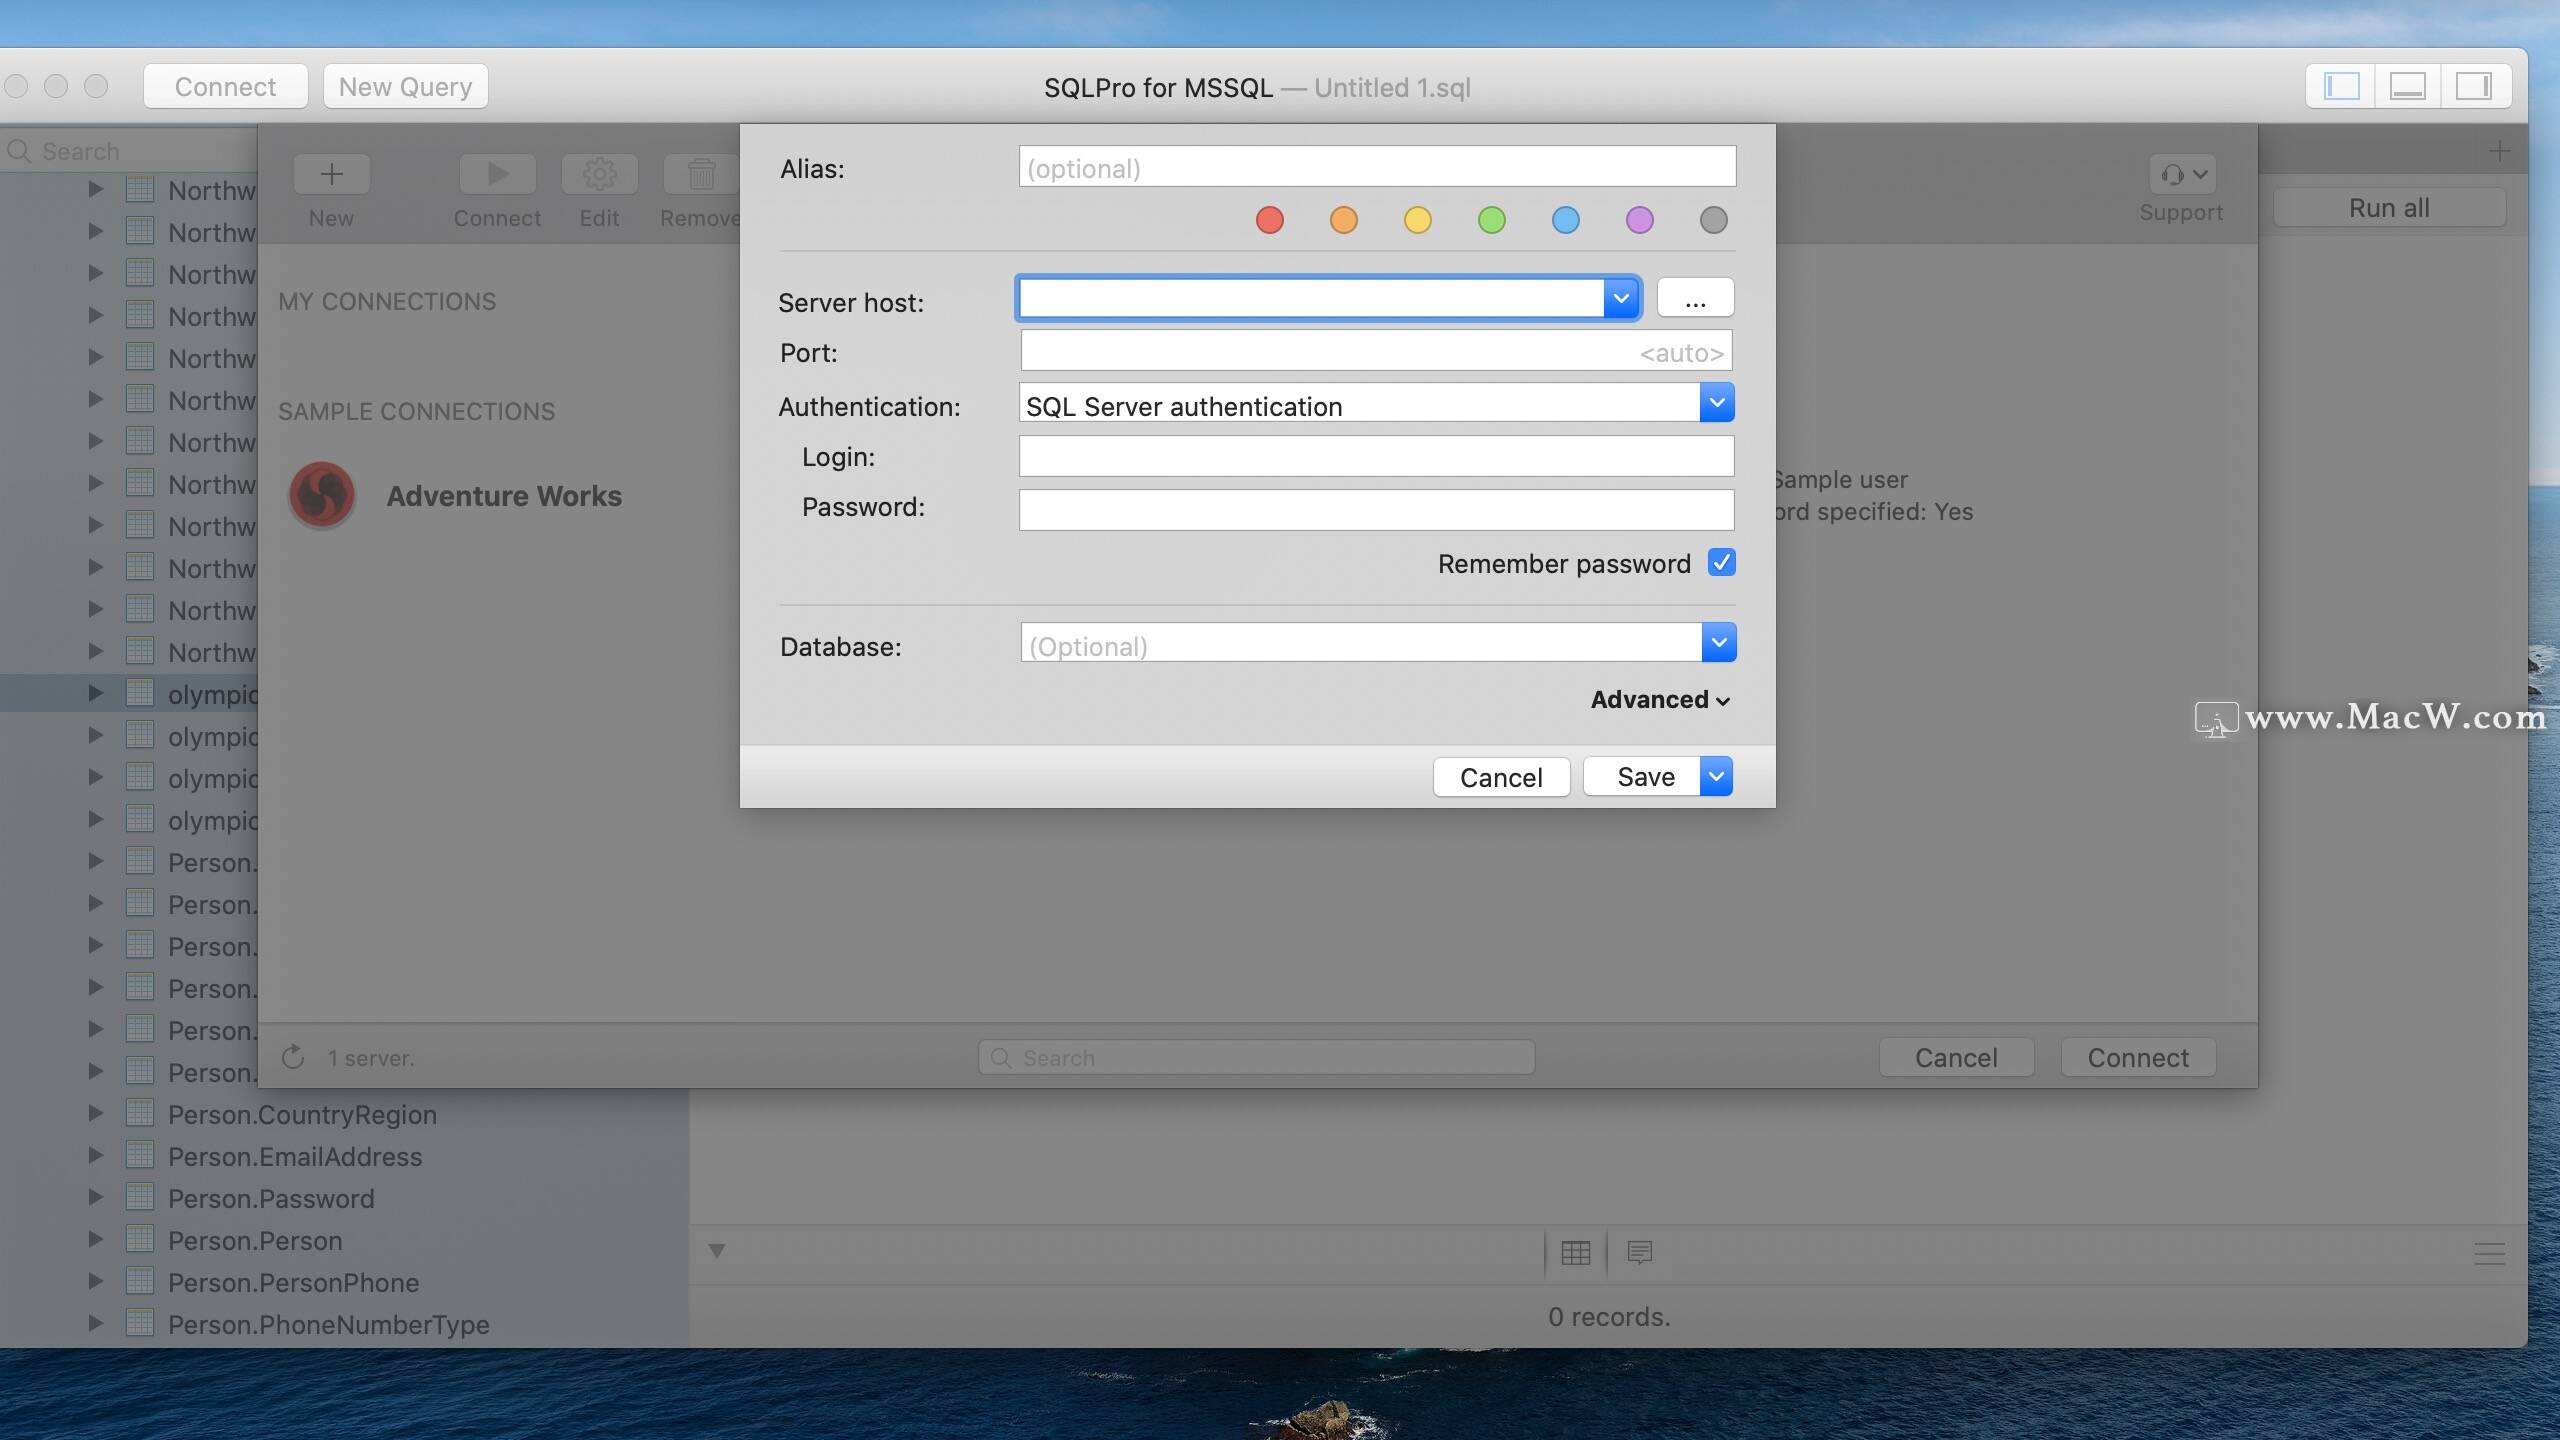This screenshot has height=1440, width=2560.
Task: Select the yellow color swatch
Action: tap(1418, 220)
